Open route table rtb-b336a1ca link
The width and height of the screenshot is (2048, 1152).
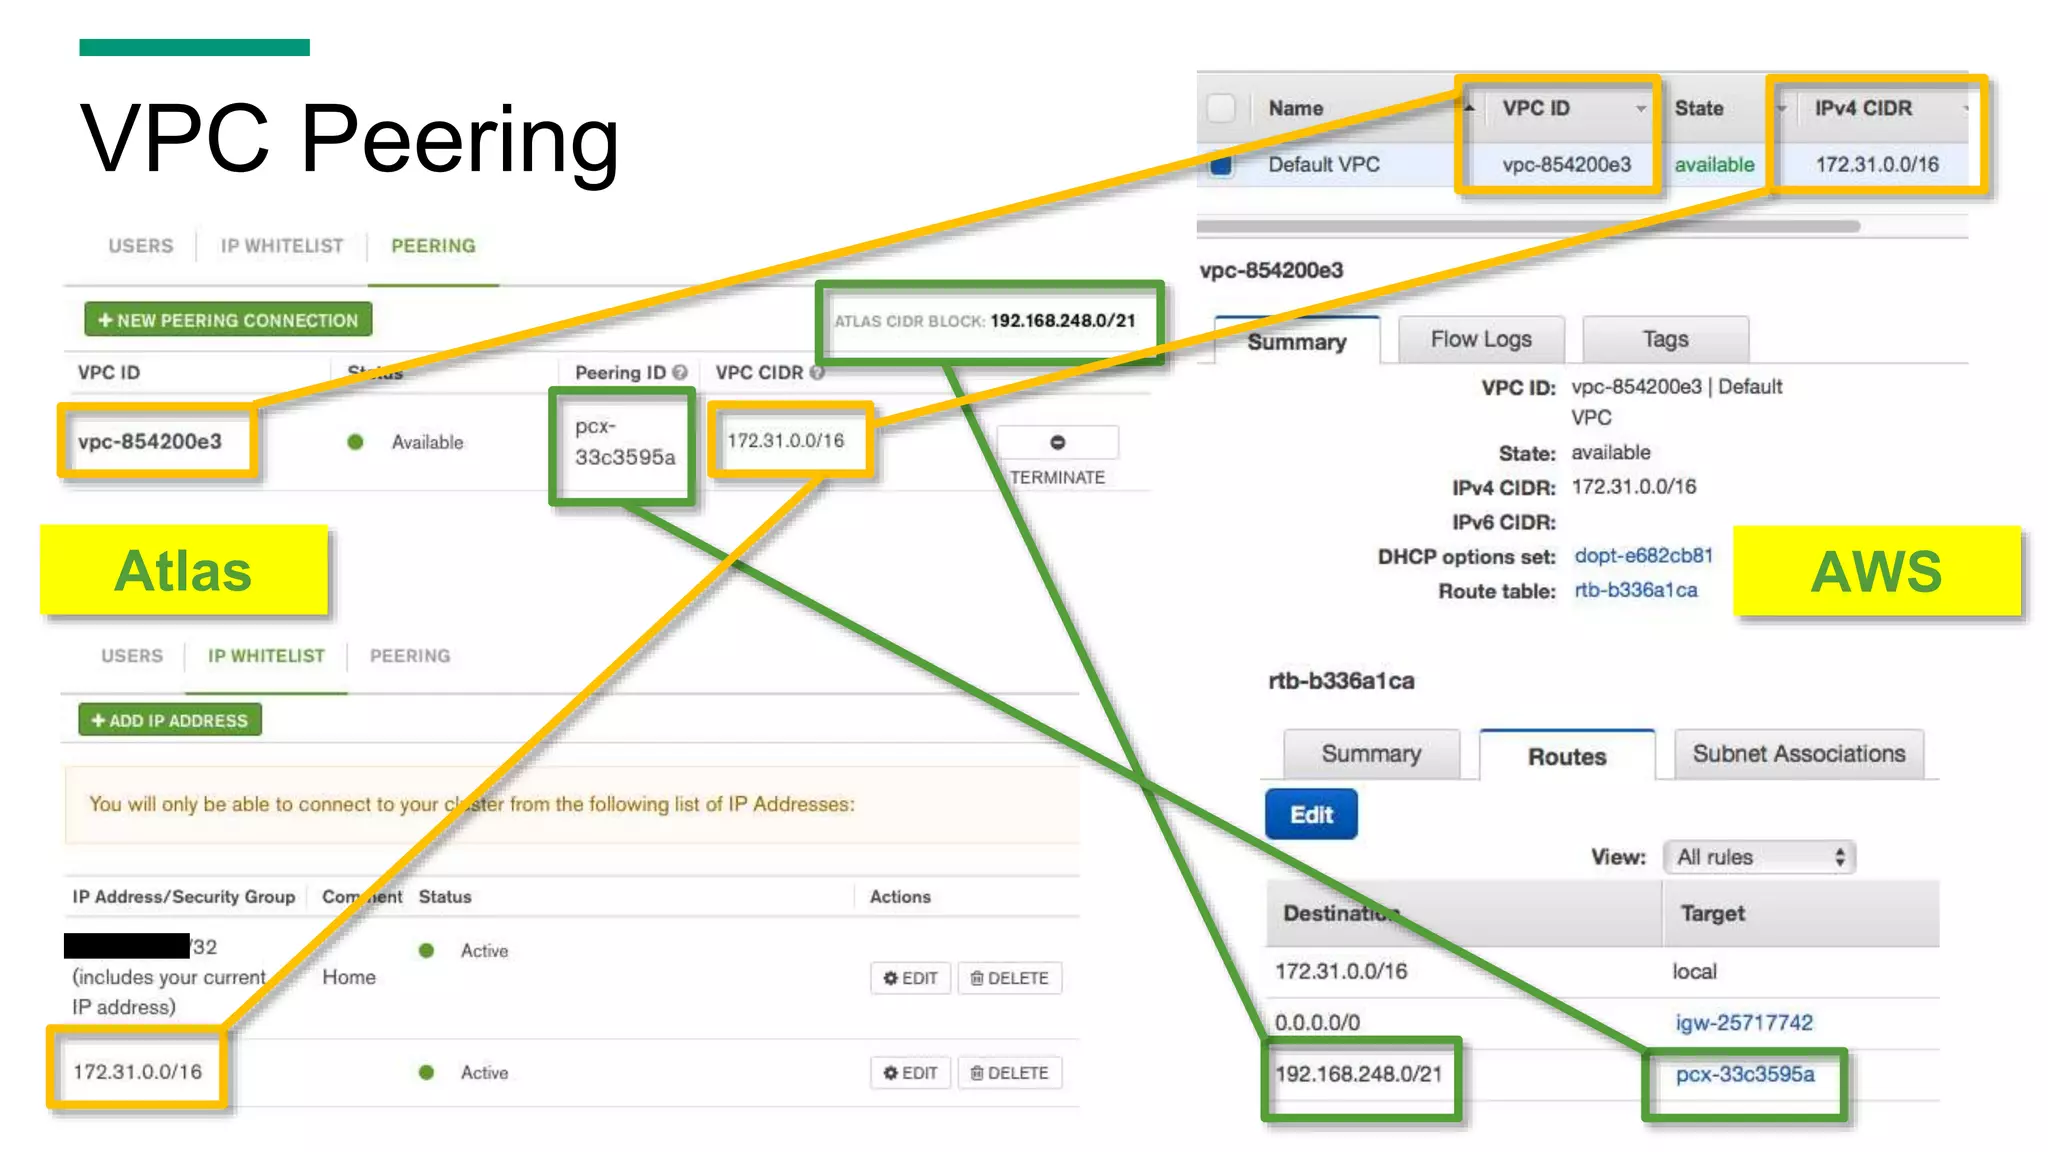click(x=1636, y=590)
